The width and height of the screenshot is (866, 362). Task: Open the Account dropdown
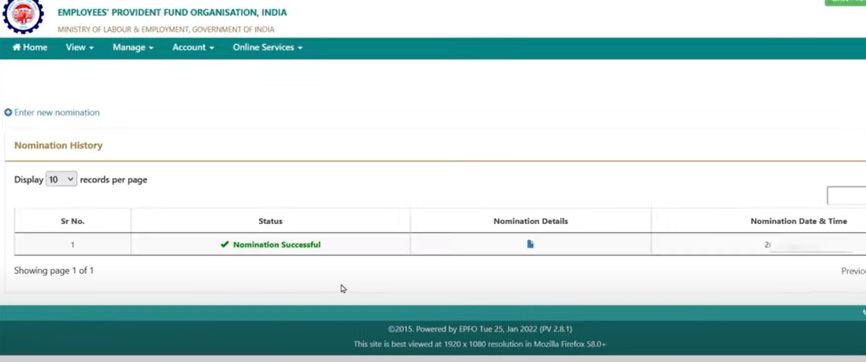click(193, 48)
